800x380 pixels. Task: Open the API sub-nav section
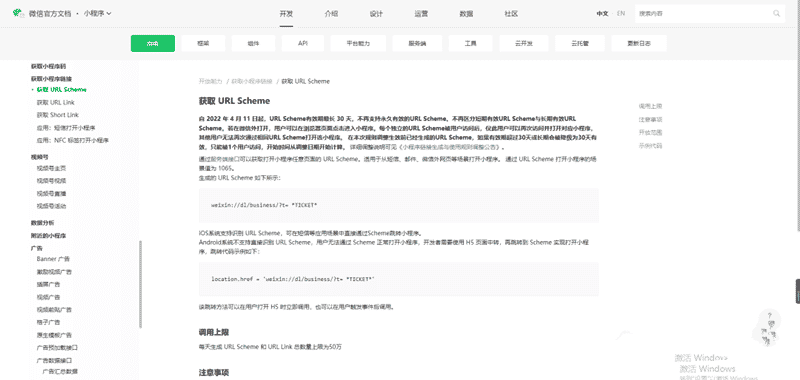click(303, 43)
